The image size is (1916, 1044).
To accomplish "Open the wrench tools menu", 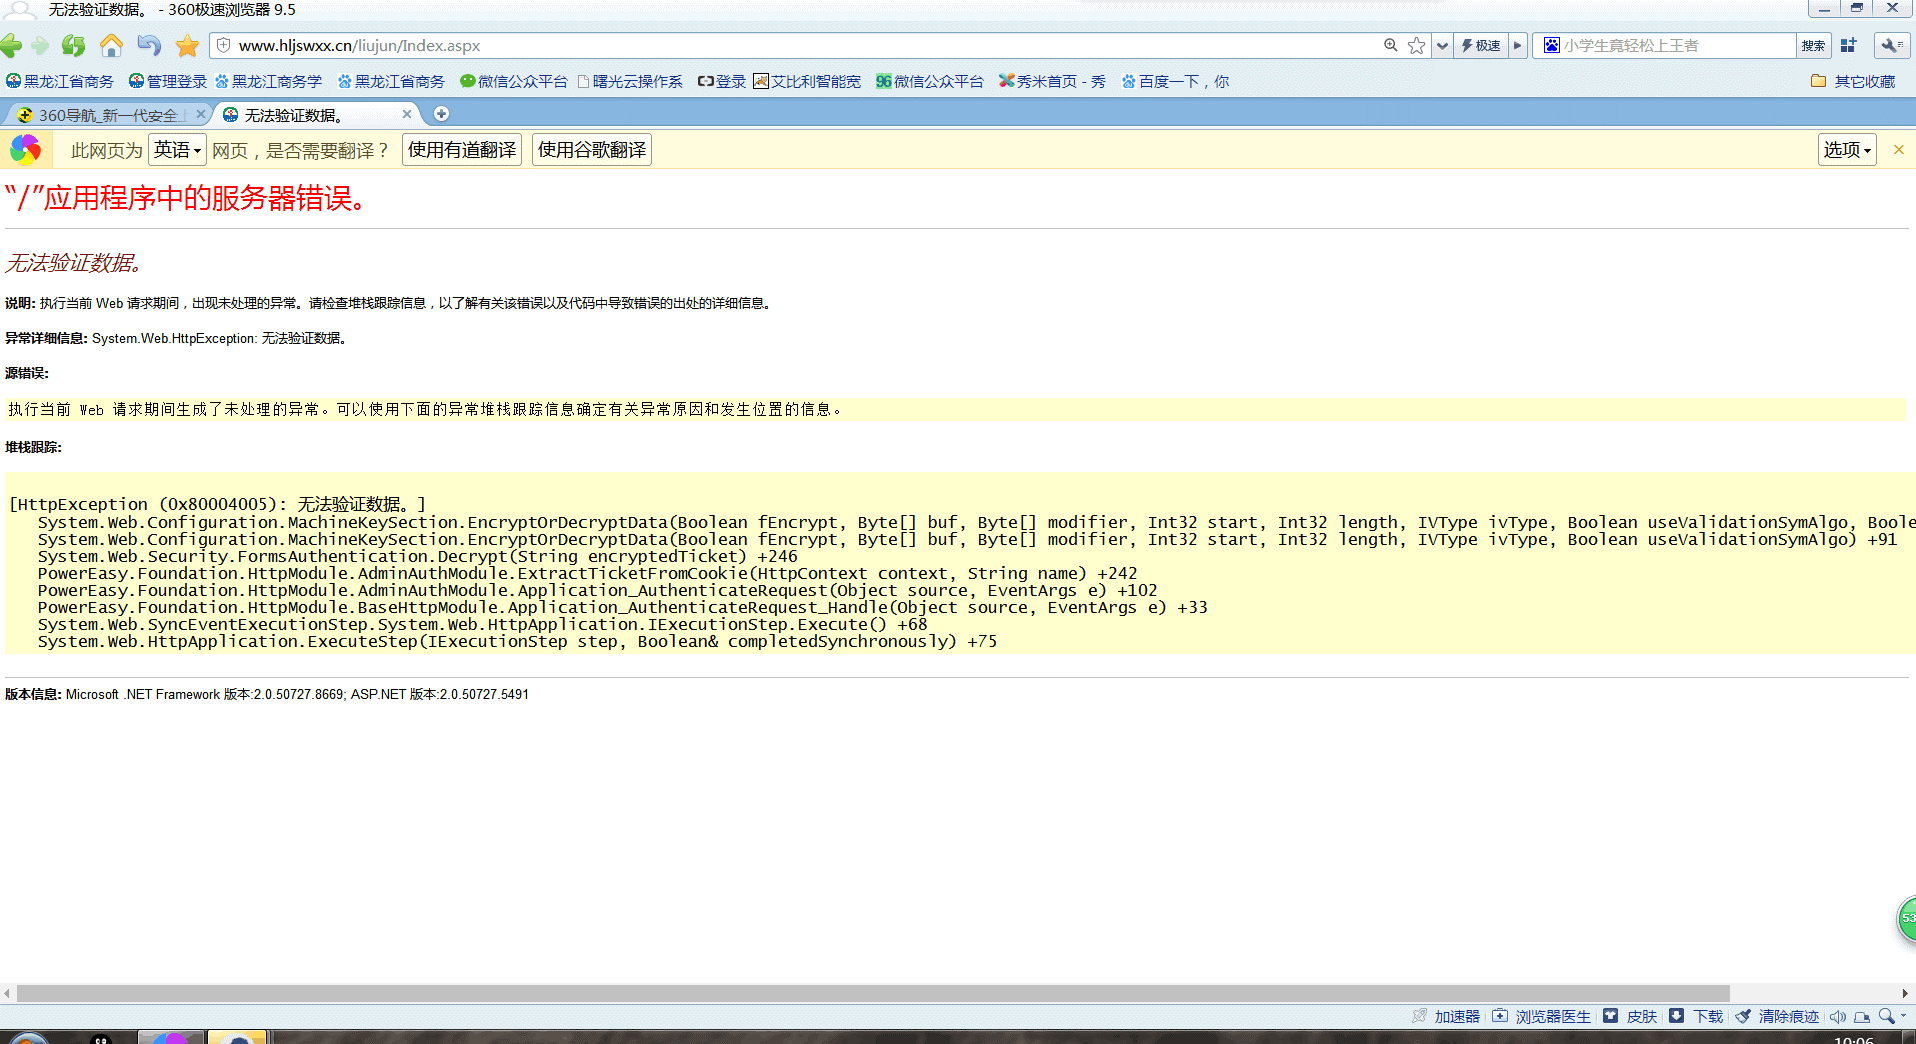I will 1890,46.
